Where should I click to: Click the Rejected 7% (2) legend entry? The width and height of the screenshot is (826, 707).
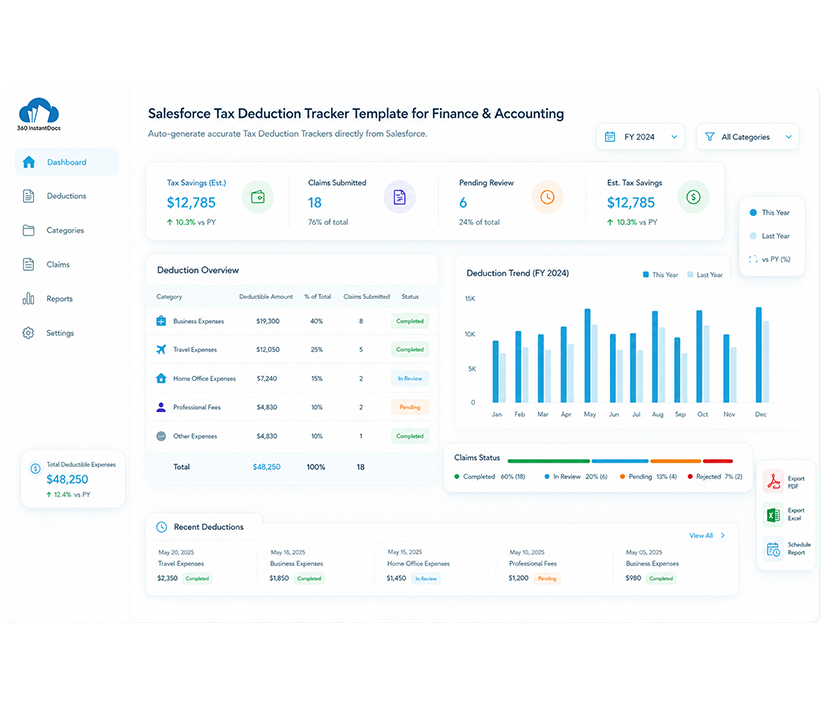pos(715,477)
